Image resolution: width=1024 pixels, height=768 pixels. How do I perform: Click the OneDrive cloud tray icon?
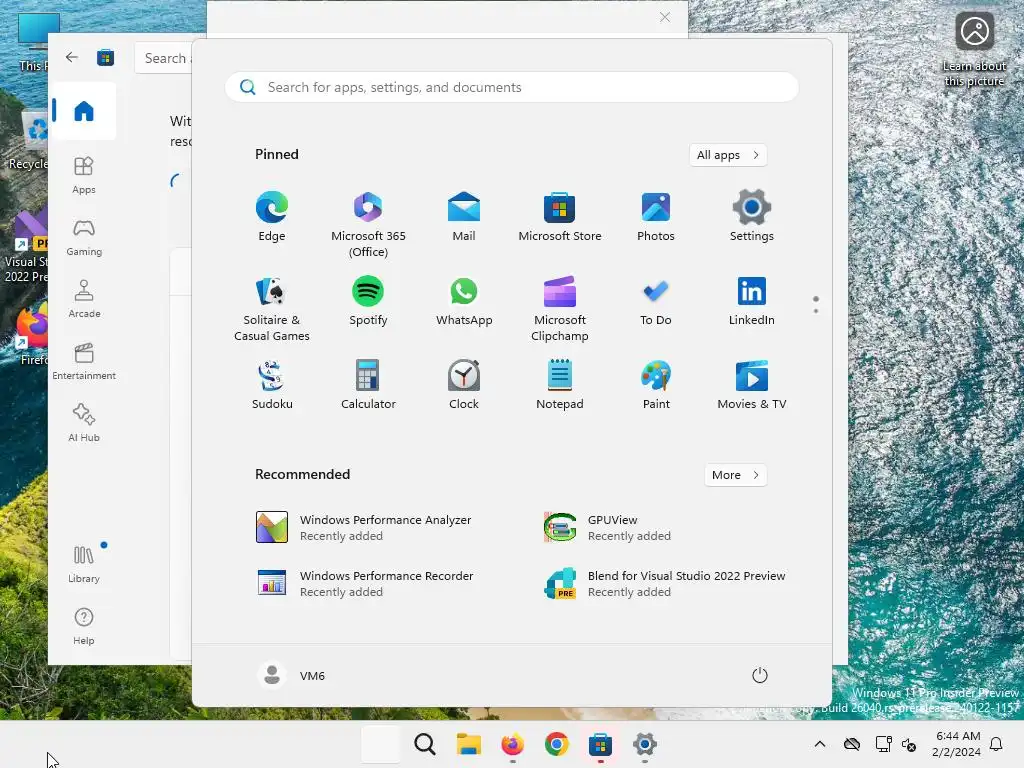click(852, 744)
